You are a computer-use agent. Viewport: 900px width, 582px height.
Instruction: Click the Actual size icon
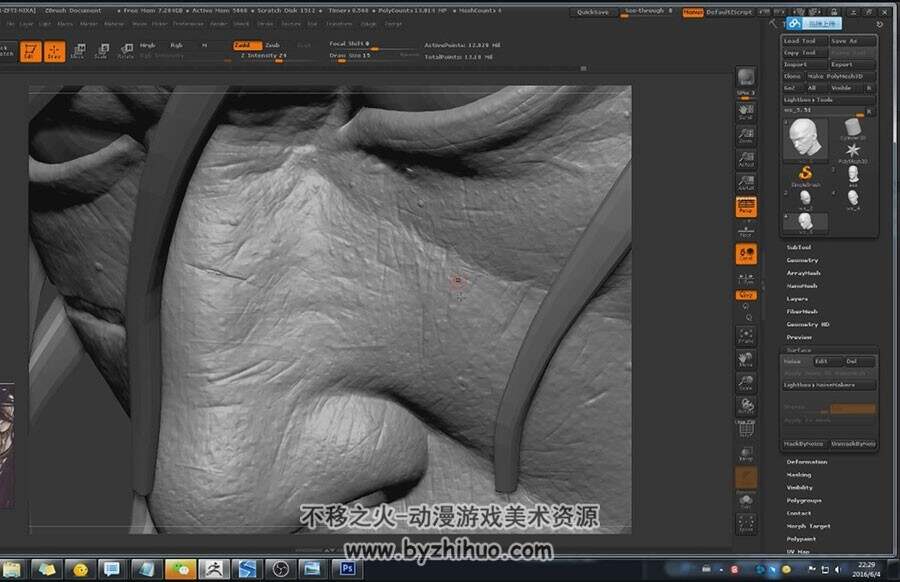pos(746,159)
